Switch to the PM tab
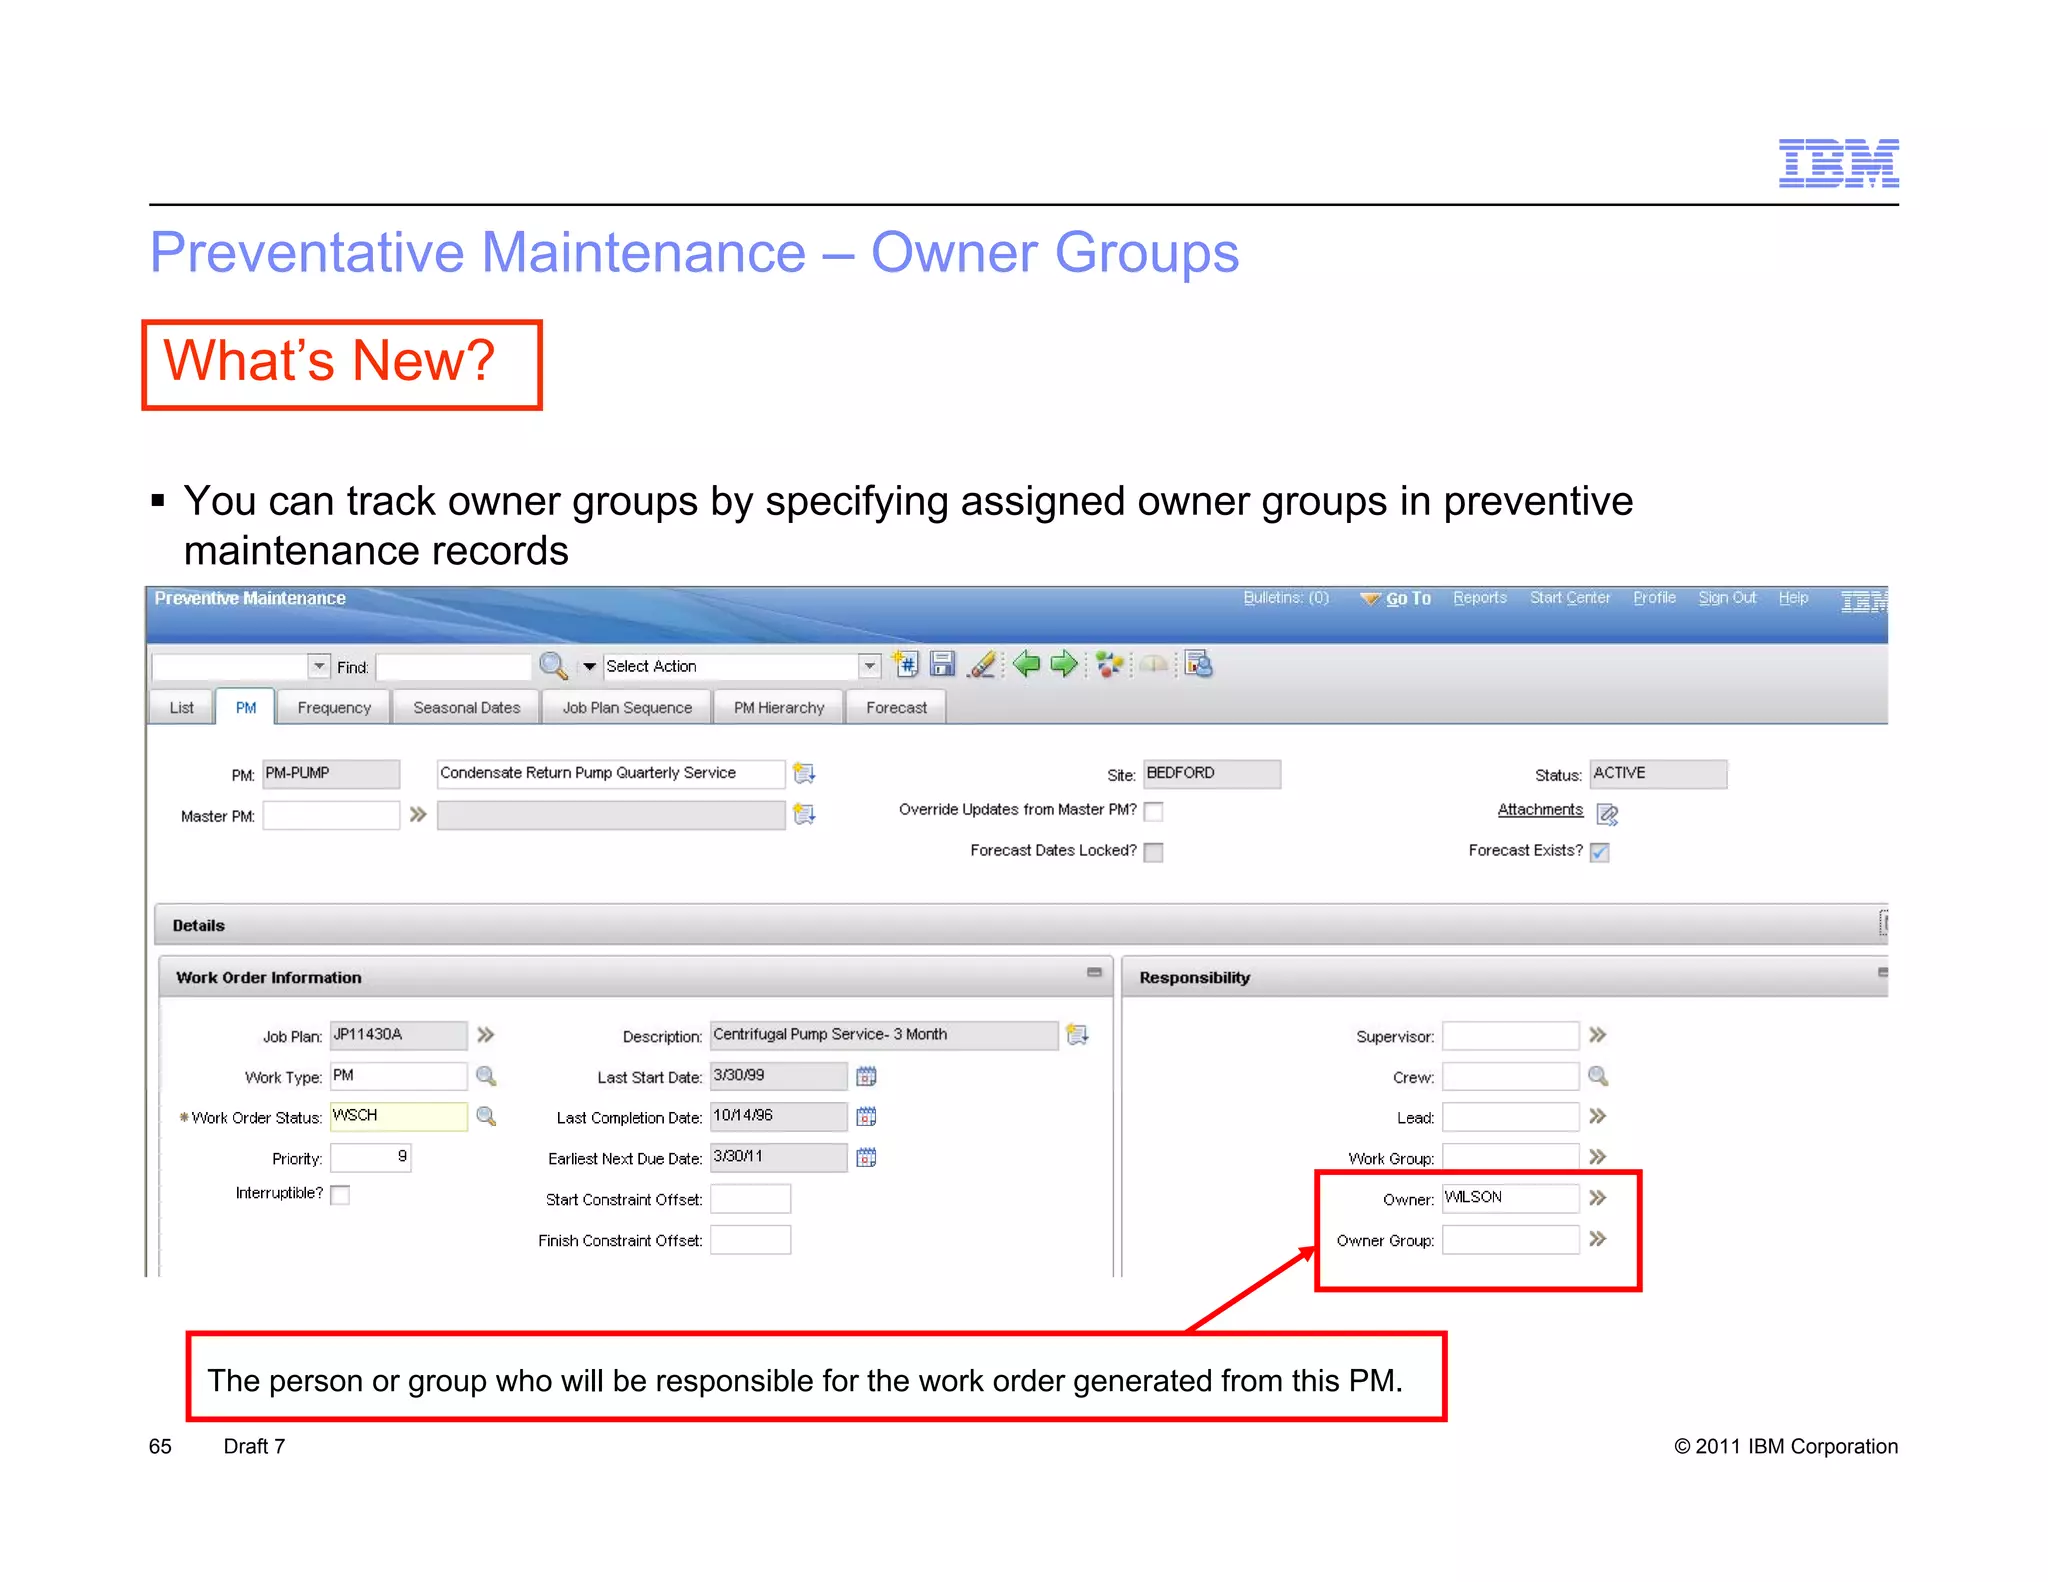 click(x=246, y=707)
